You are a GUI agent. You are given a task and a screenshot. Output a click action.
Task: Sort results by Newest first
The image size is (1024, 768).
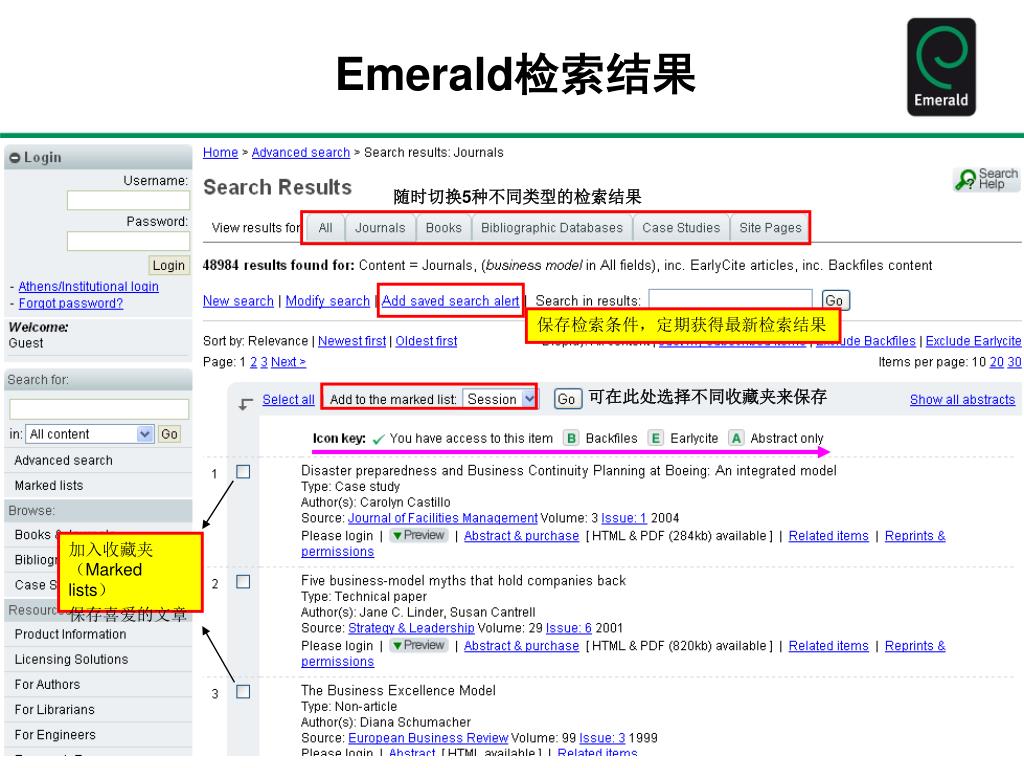click(x=352, y=341)
